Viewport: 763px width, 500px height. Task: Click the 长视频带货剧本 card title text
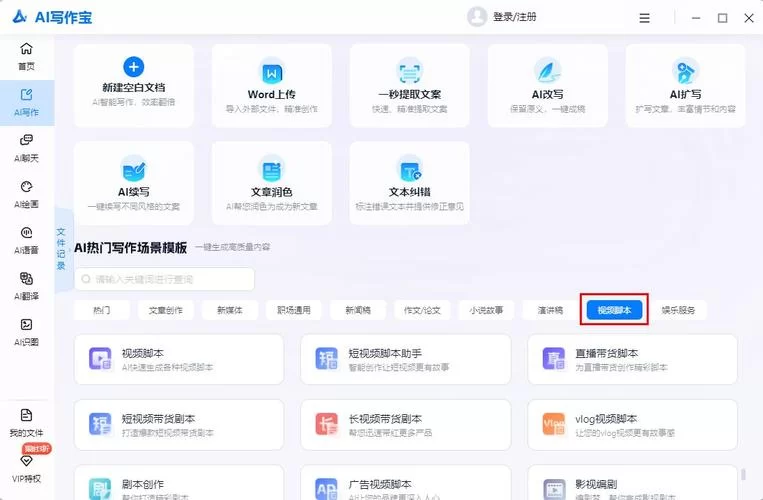coord(385,419)
